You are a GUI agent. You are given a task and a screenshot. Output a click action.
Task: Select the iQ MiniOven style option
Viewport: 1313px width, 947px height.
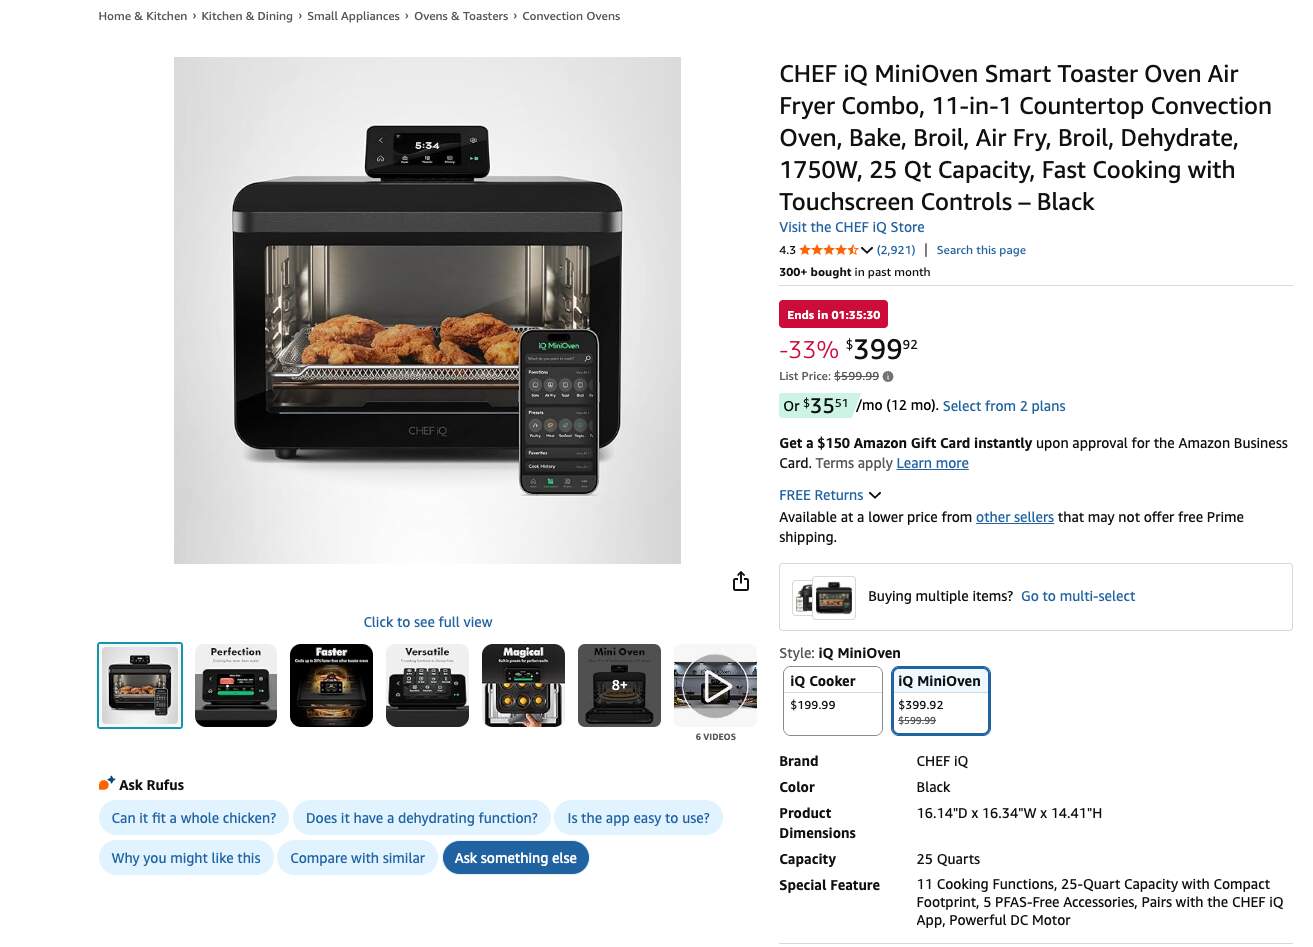tap(941, 701)
